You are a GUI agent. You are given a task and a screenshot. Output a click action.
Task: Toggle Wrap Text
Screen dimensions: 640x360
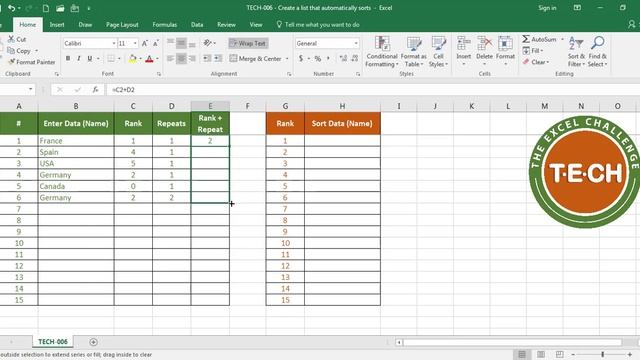(x=248, y=43)
